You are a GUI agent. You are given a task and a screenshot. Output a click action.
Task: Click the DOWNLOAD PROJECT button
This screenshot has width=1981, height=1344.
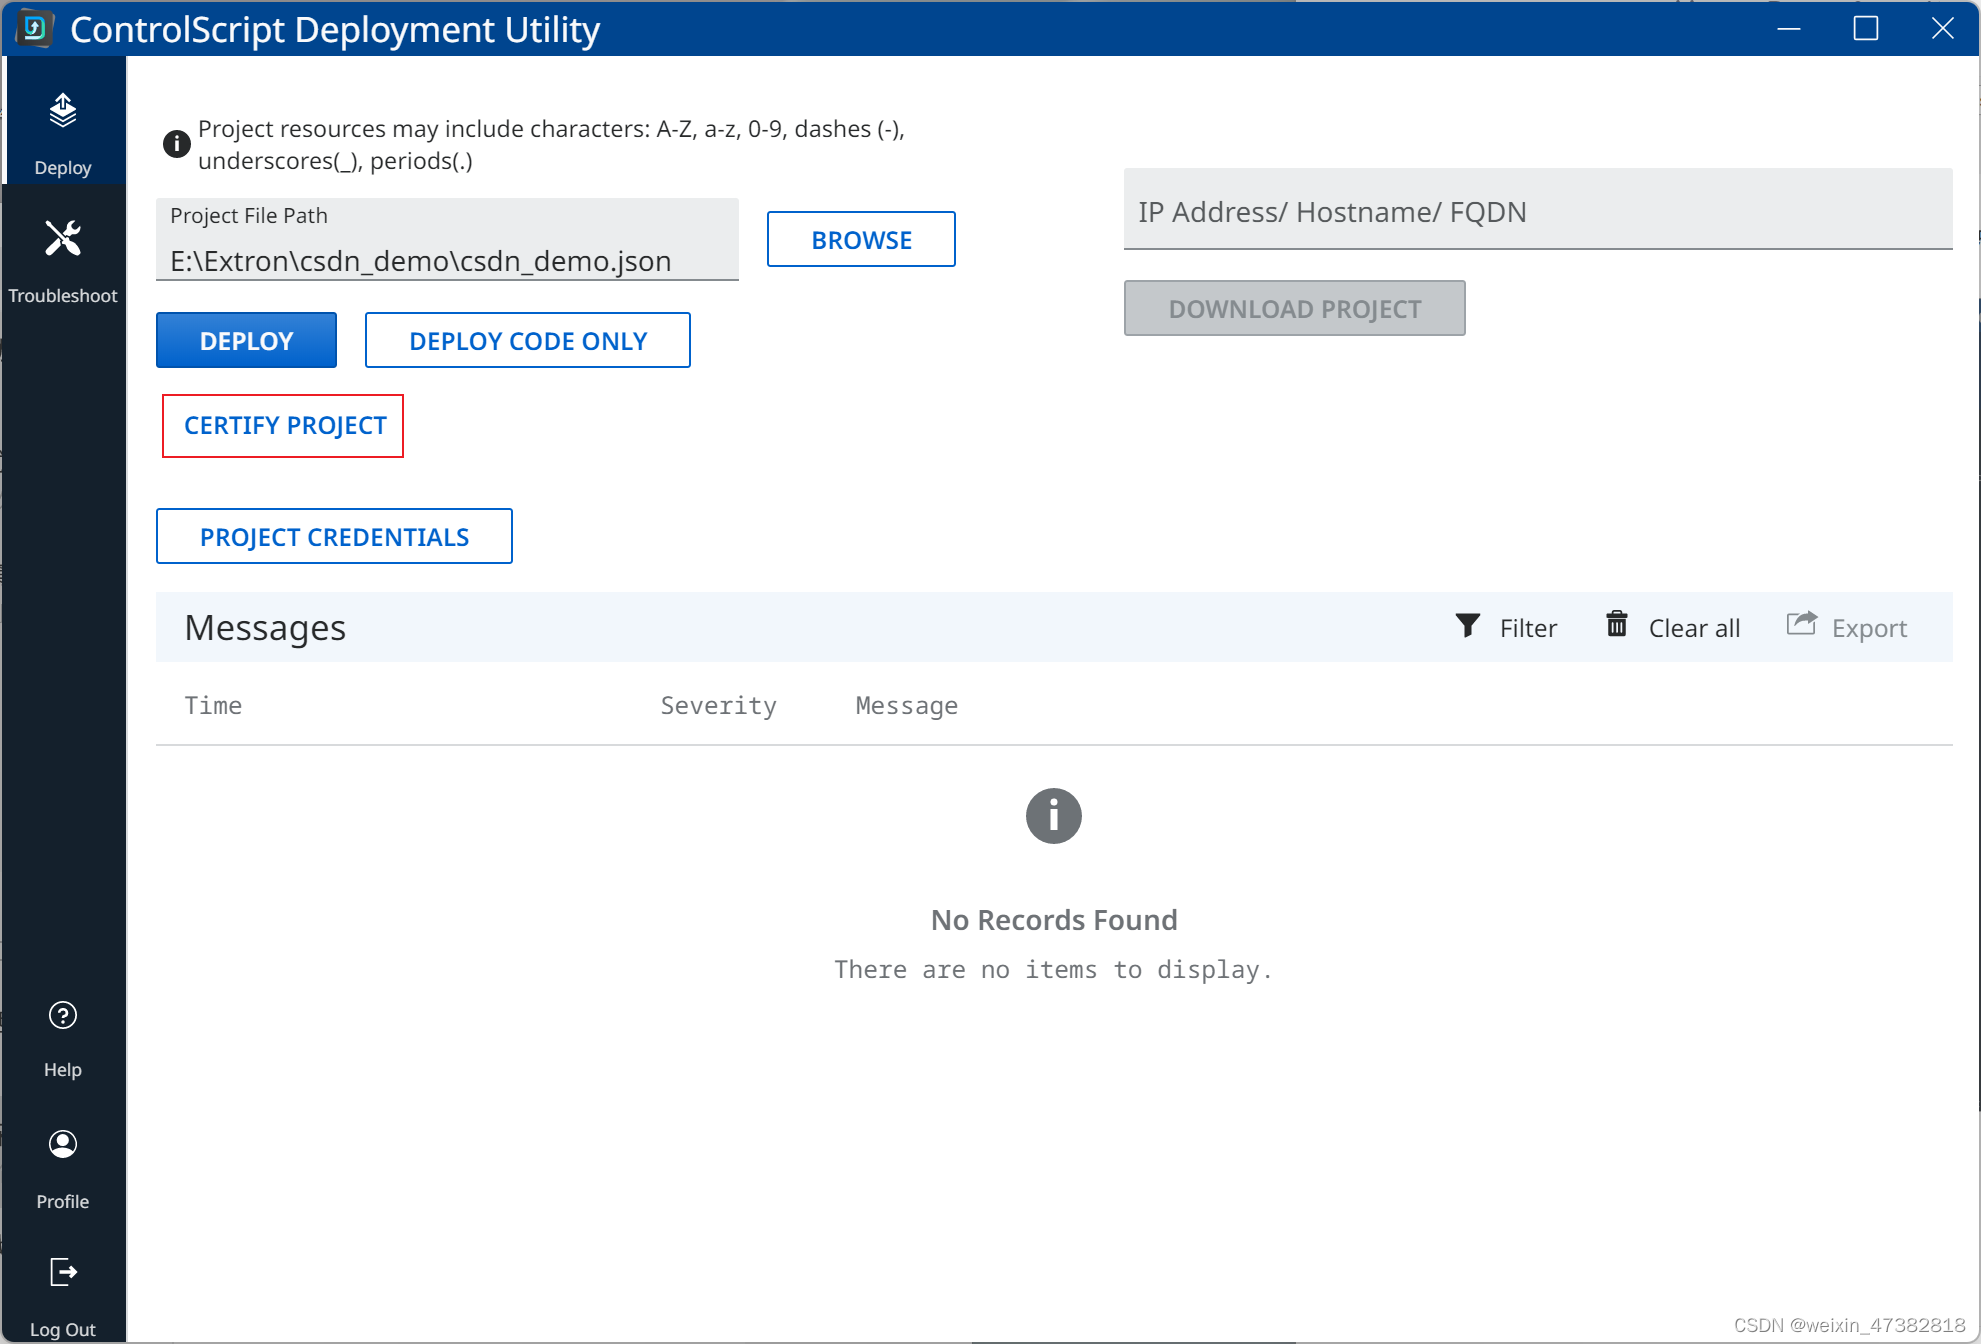[x=1294, y=309]
